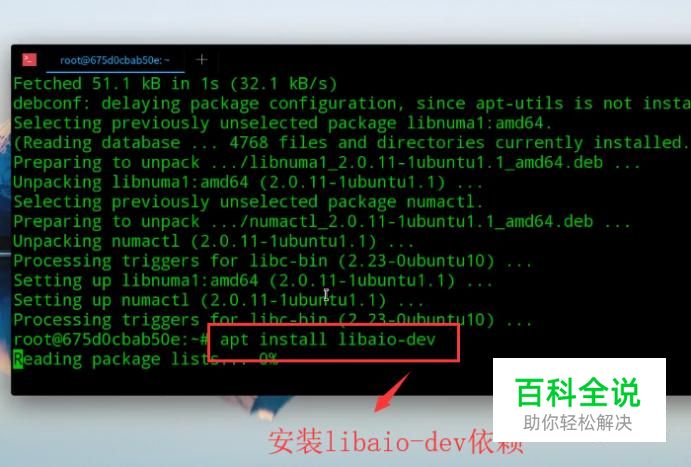This screenshot has width=691, height=467.
Task: Click the red terminal icon in tab bar
Action: 30,59
